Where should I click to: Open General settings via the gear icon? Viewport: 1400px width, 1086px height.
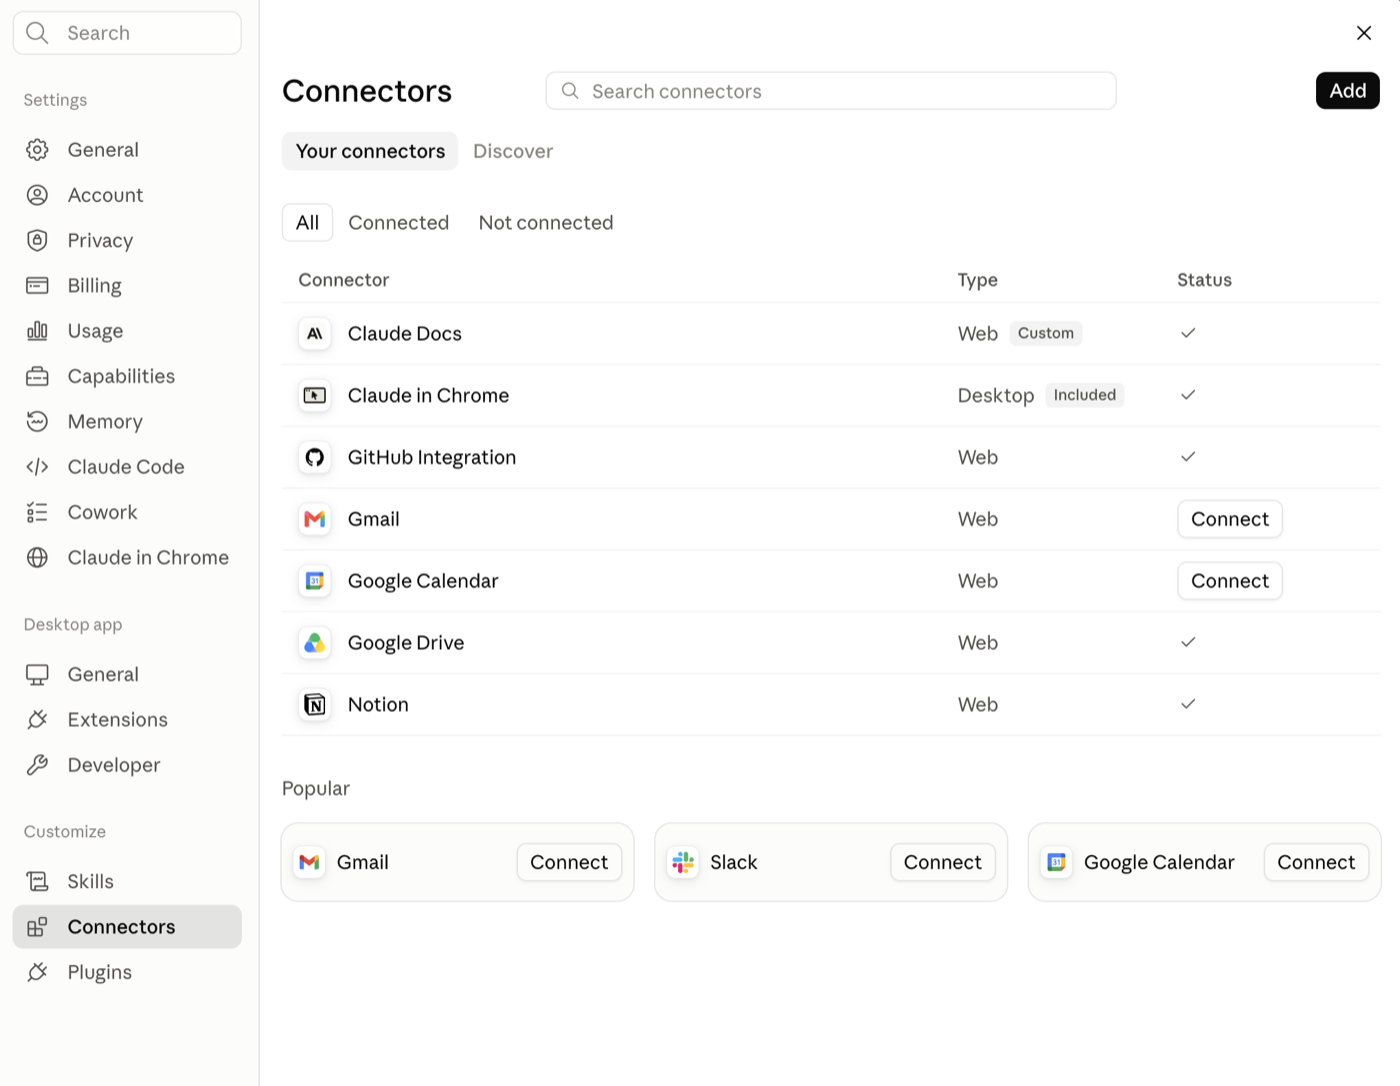[x=37, y=150]
